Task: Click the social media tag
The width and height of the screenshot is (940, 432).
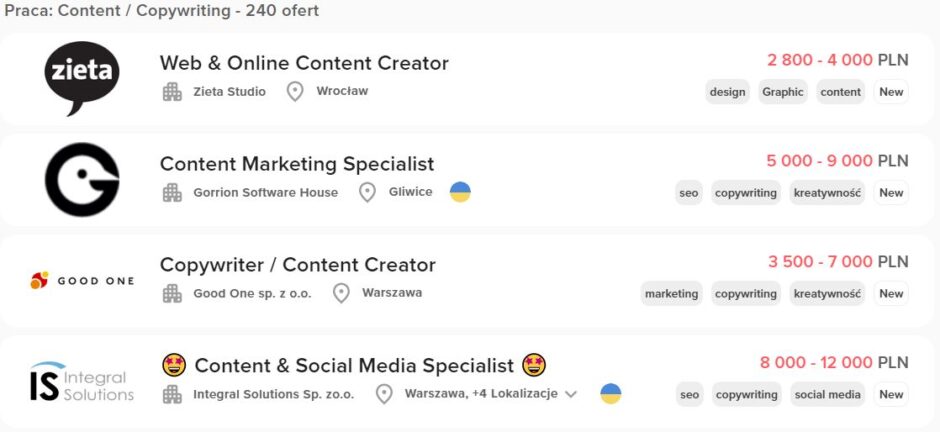Action: [827, 394]
